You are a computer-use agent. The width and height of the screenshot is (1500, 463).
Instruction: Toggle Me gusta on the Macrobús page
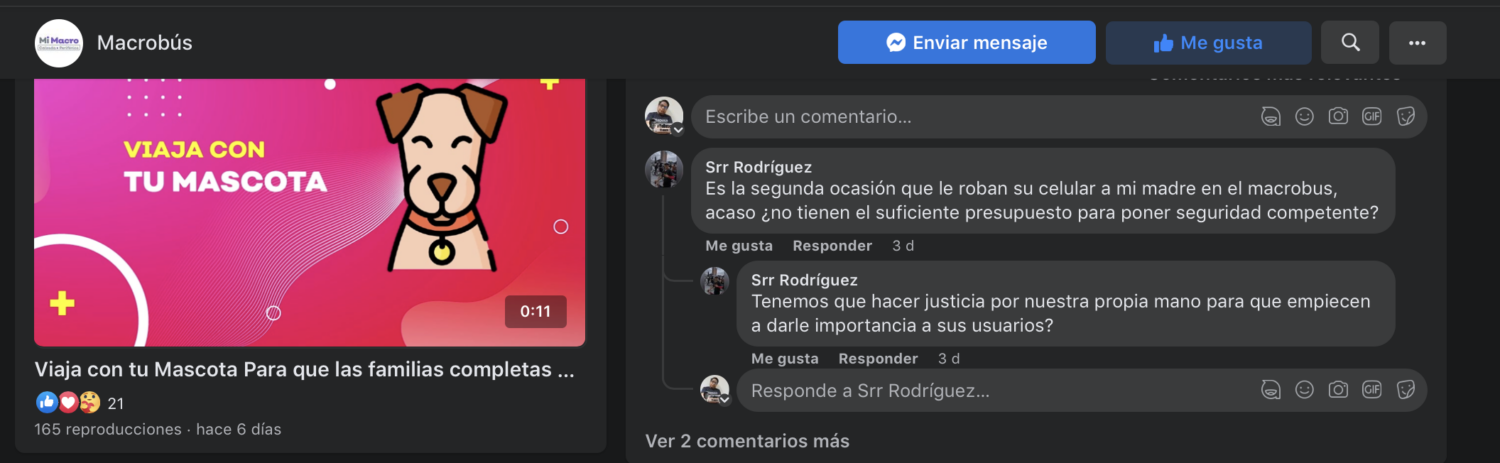tap(1208, 43)
